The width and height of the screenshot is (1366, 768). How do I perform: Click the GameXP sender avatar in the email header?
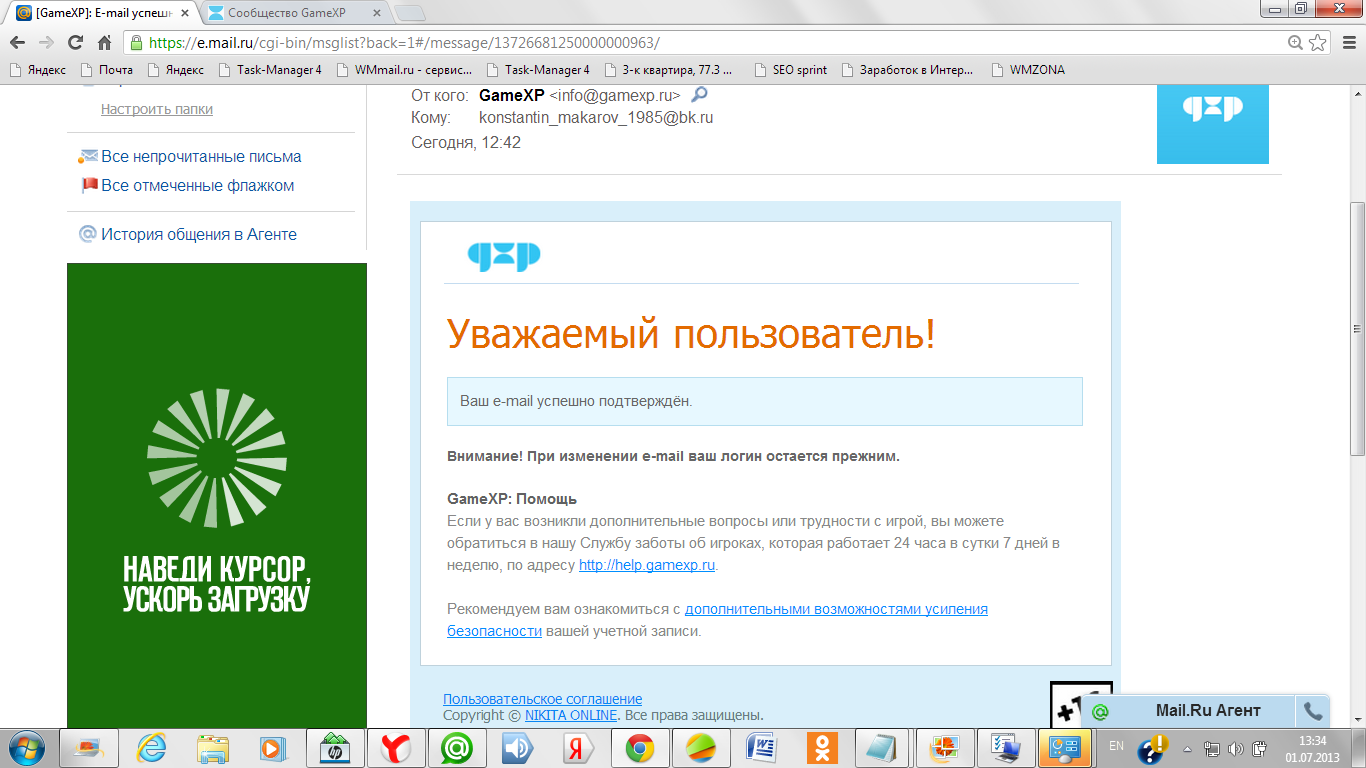click(x=1213, y=124)
